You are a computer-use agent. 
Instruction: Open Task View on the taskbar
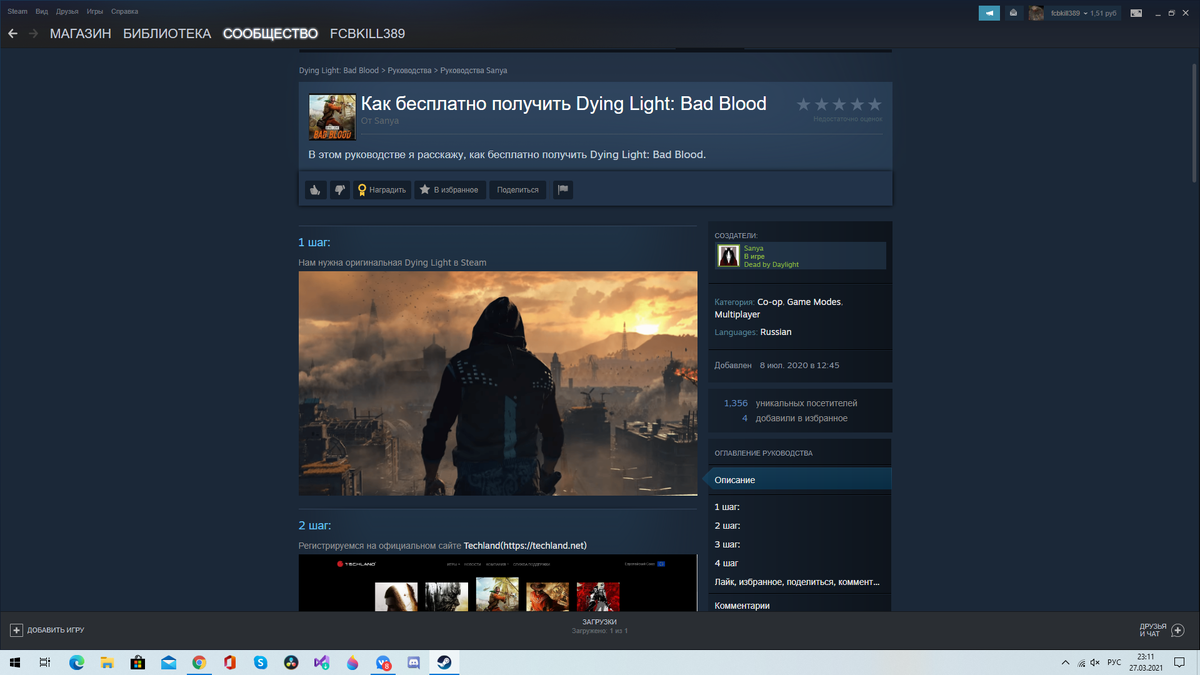(x=45, y=663)
